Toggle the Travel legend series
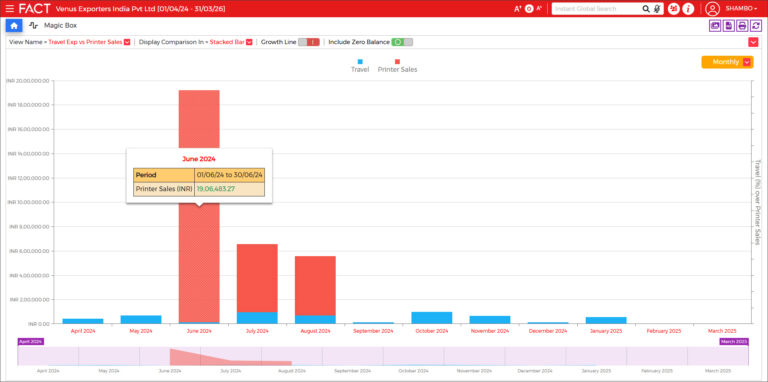This screenshot has width=768, height=382. pyautogui.click(x=360, y=66)
